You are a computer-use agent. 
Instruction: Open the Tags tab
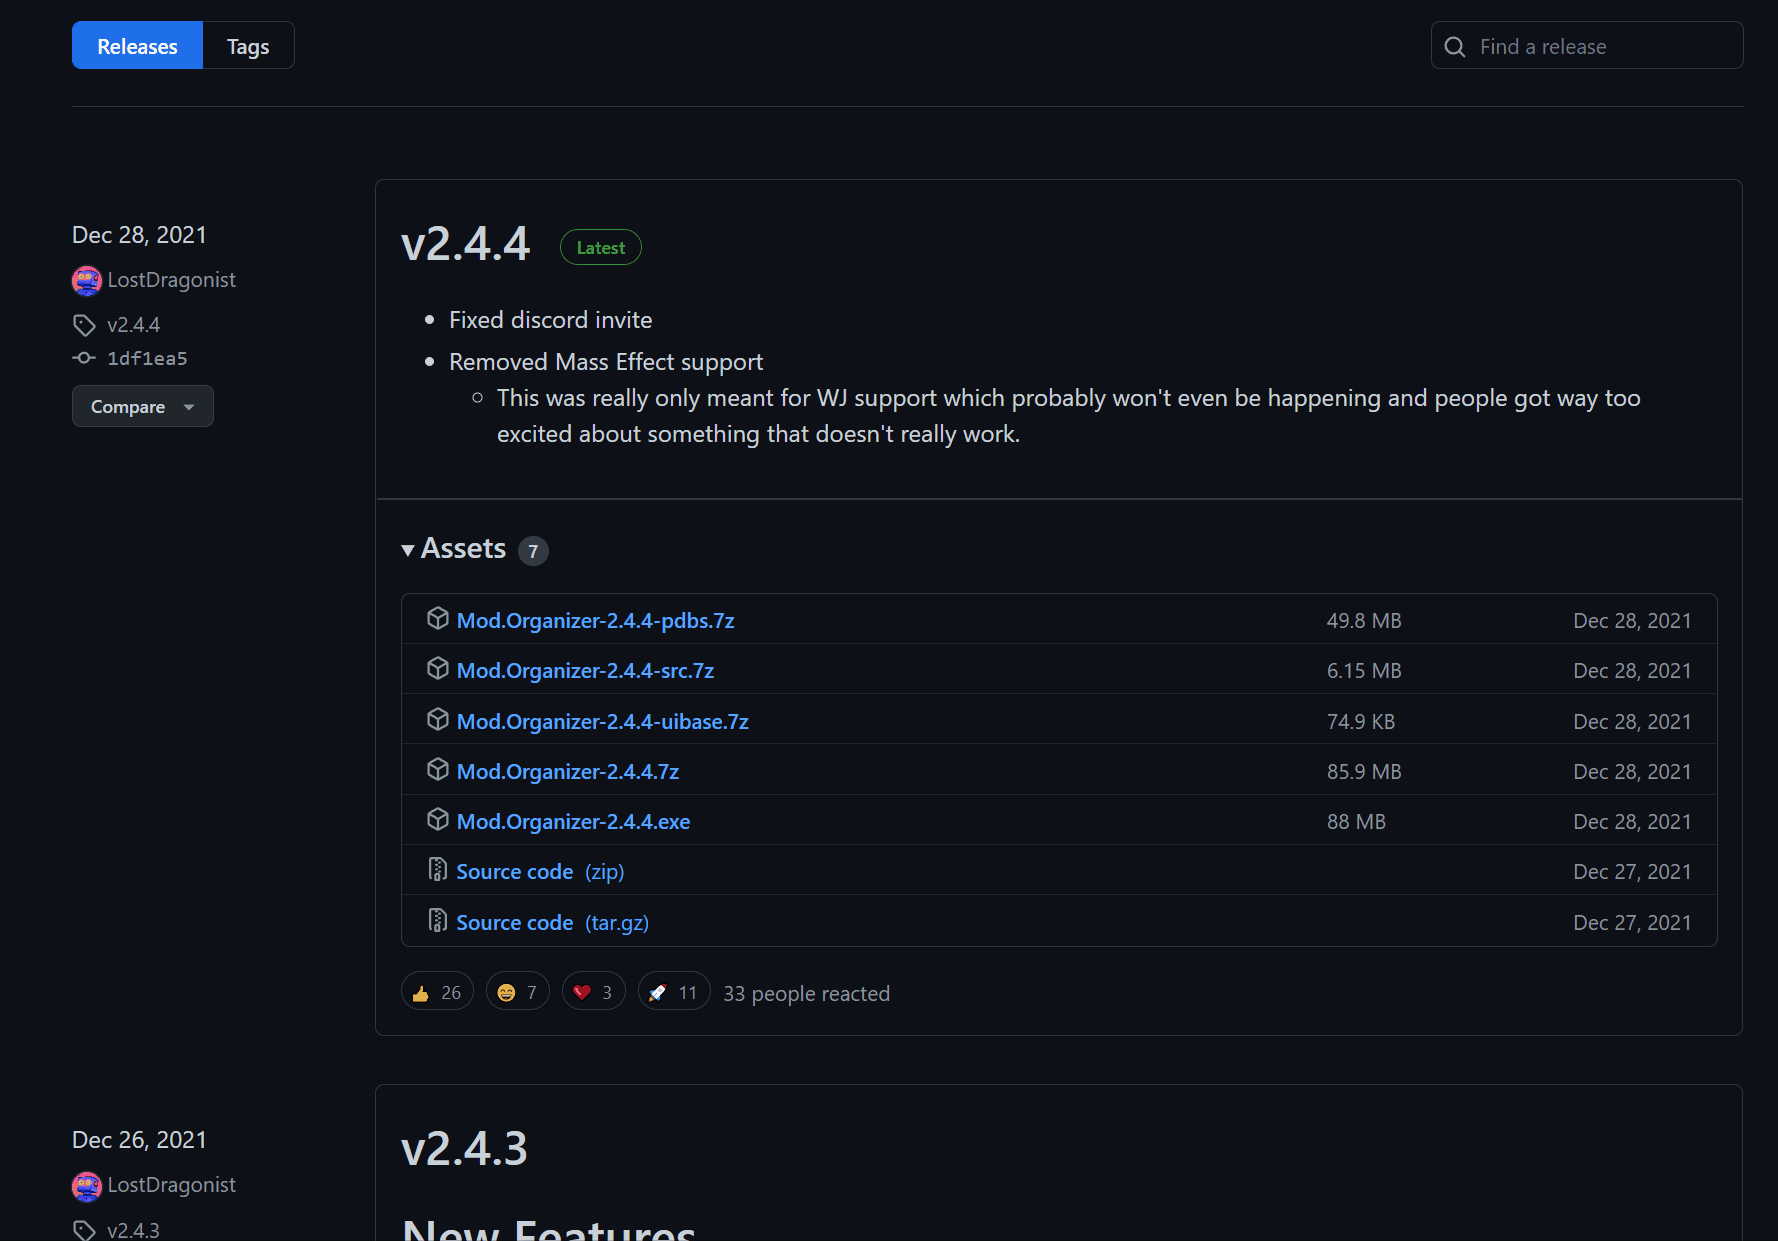pos(248,46)
